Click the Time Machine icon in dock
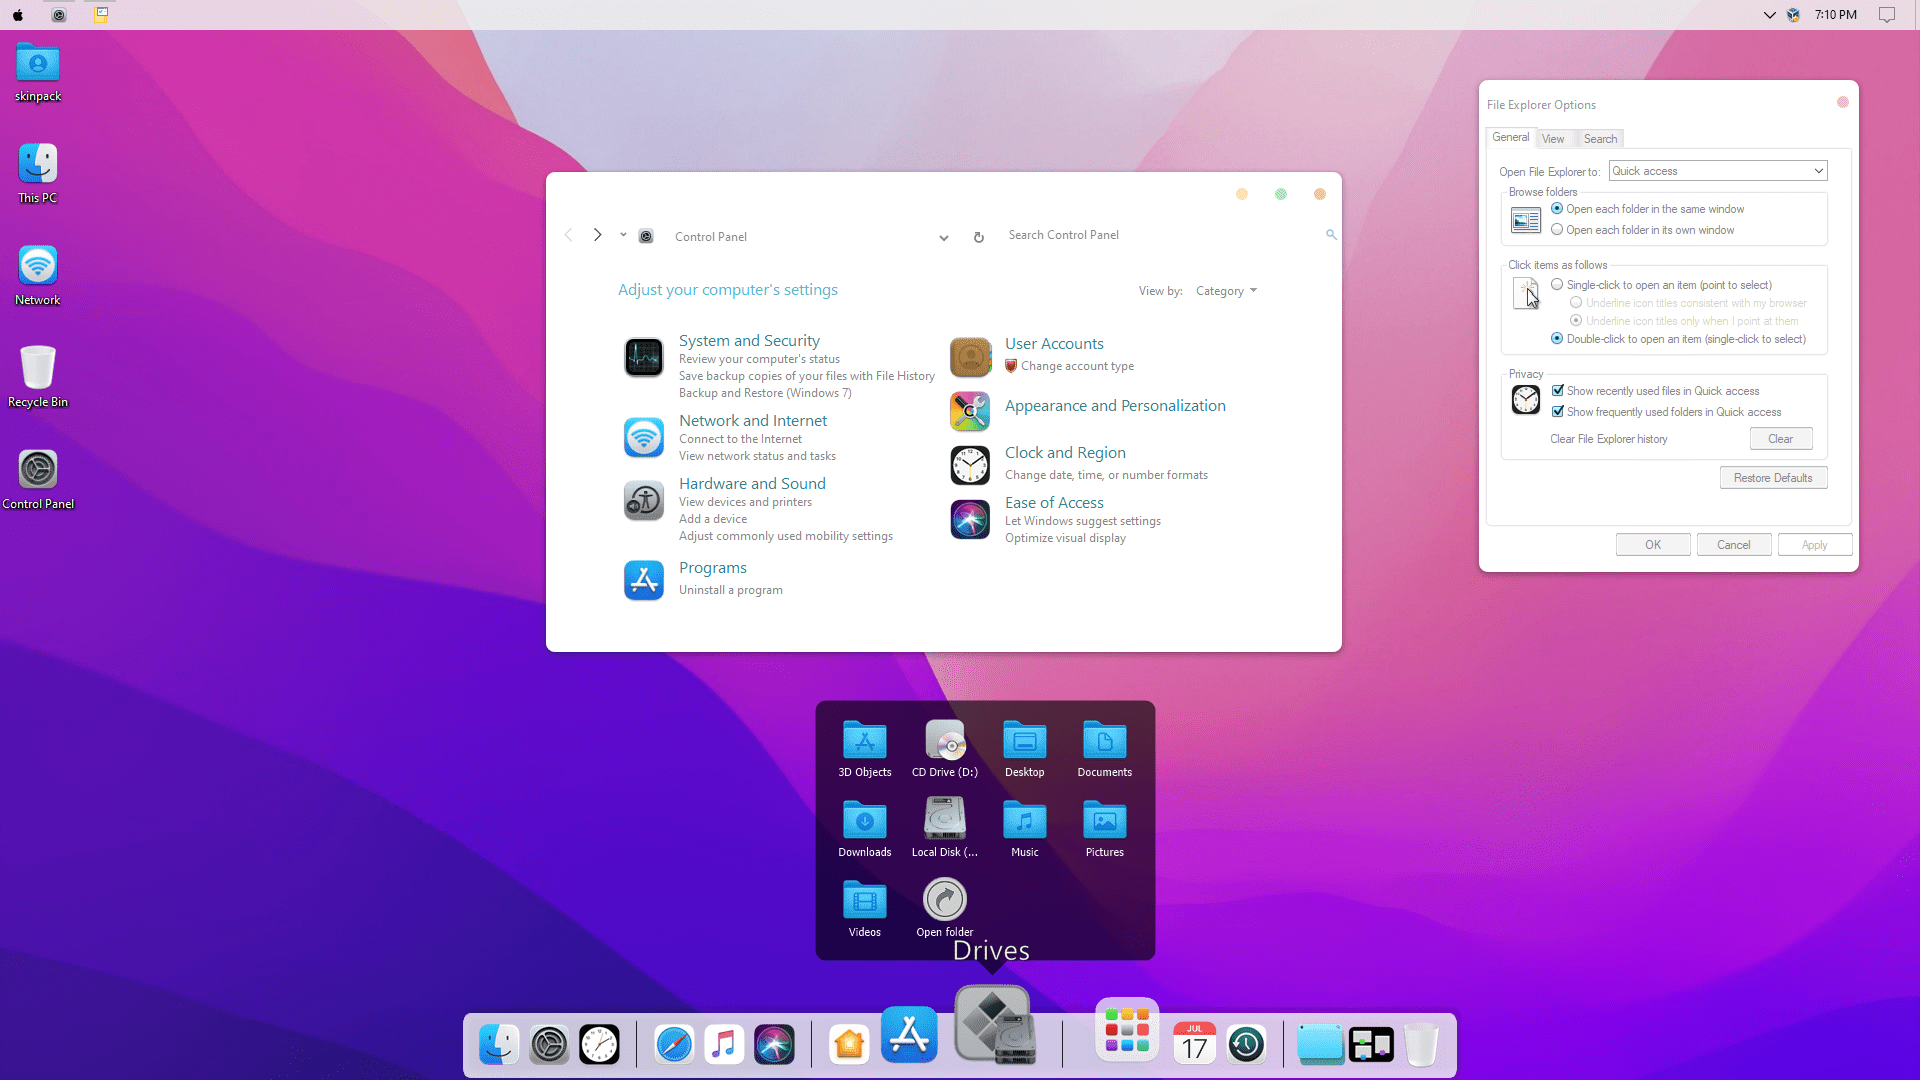The height and width of the screenshot is (1080, 1920). click(1245, 1043)
